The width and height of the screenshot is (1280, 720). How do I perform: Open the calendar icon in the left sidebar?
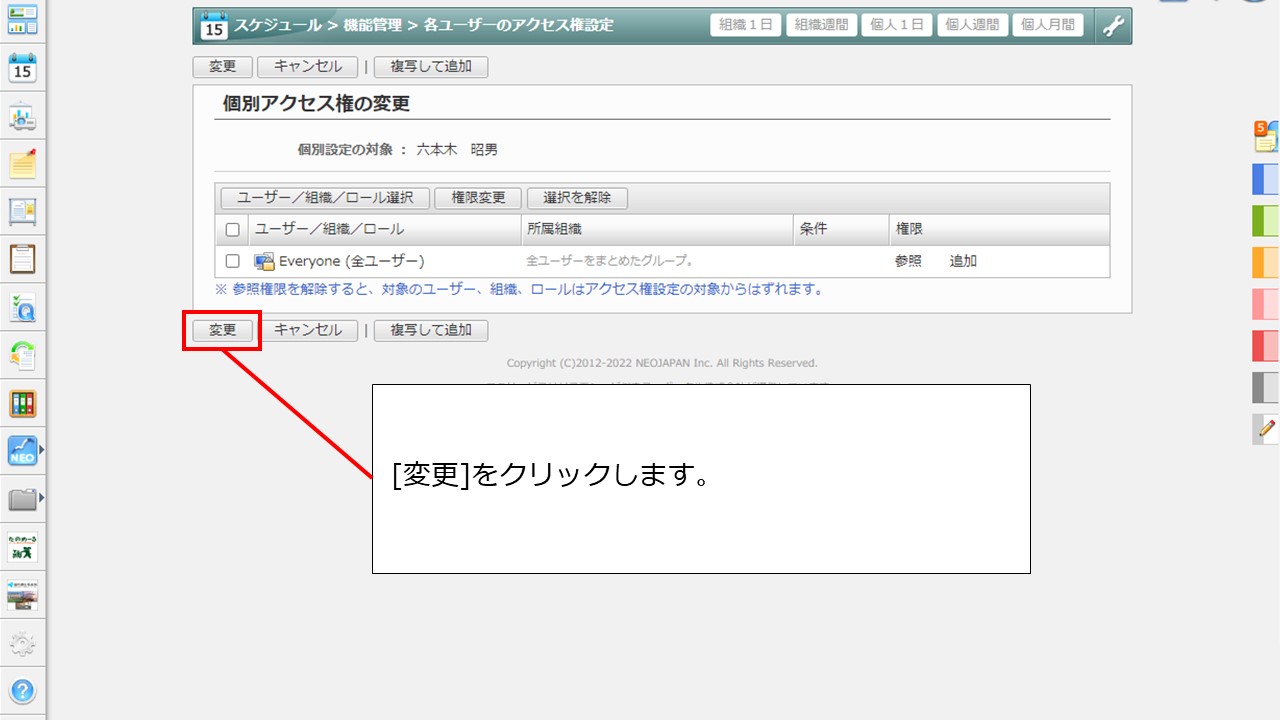(22, 69)
